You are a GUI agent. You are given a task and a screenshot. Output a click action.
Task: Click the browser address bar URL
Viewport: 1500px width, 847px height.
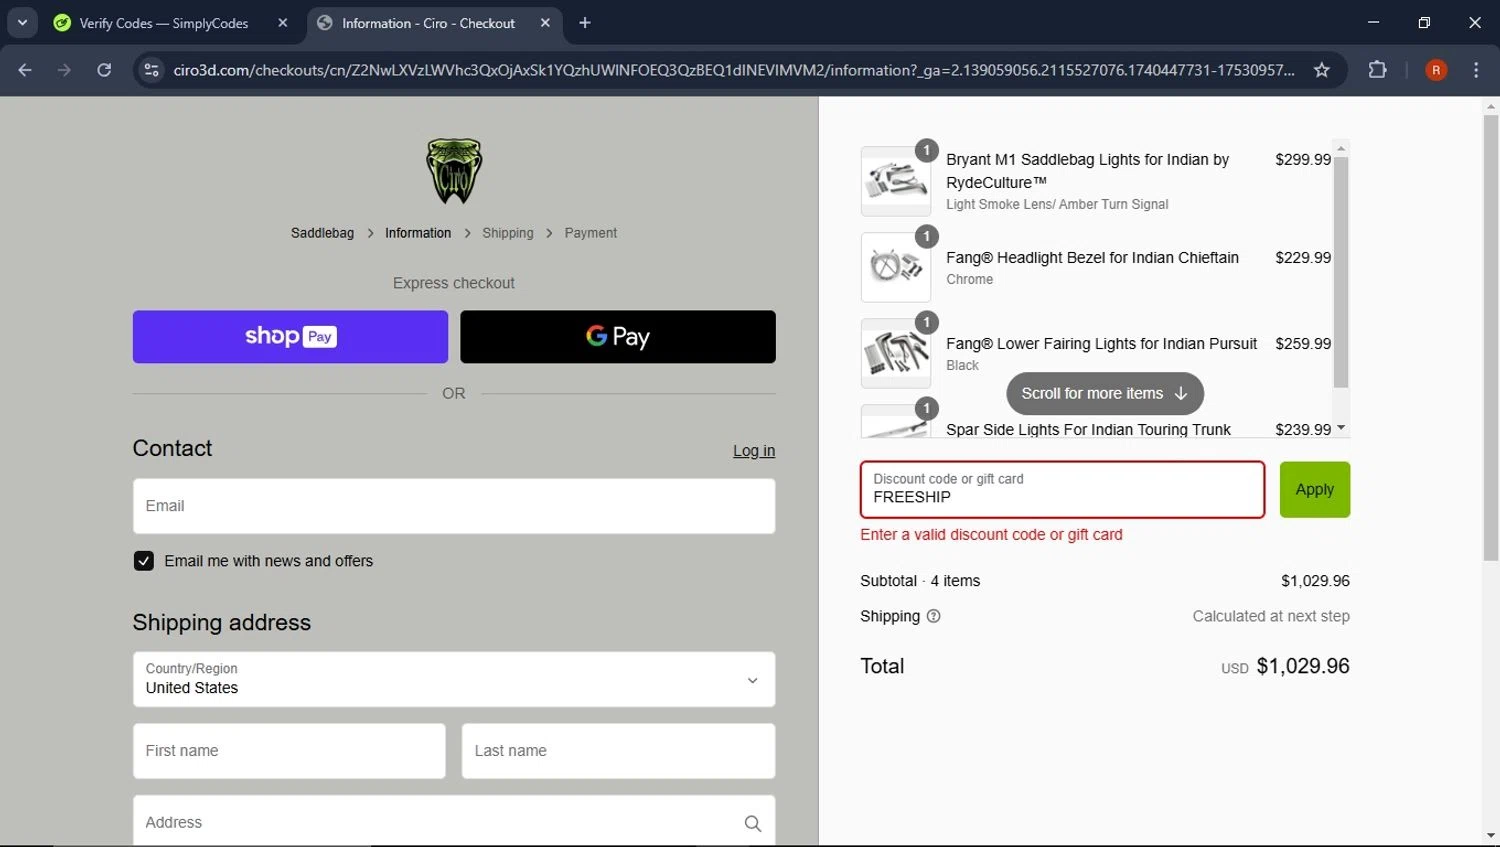(733, 70)
